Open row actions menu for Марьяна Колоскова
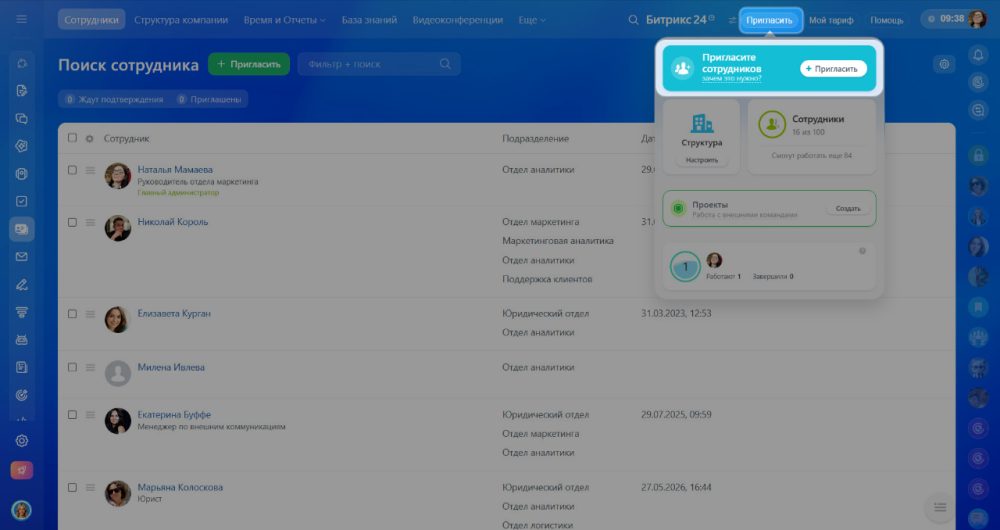Screen dimensions: 1000x530 tap(90, 488)
